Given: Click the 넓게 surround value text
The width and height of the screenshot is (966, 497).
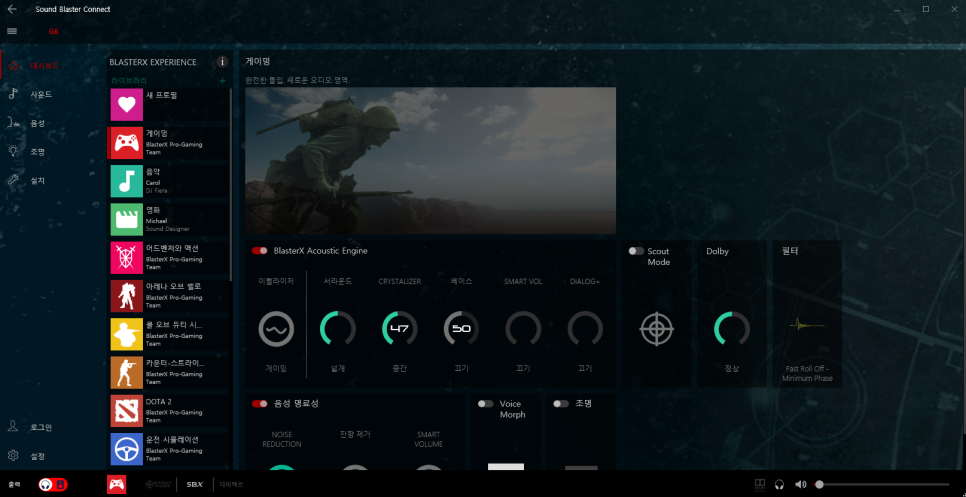Looking at the screenshot, I should click(x=338, y=368).
